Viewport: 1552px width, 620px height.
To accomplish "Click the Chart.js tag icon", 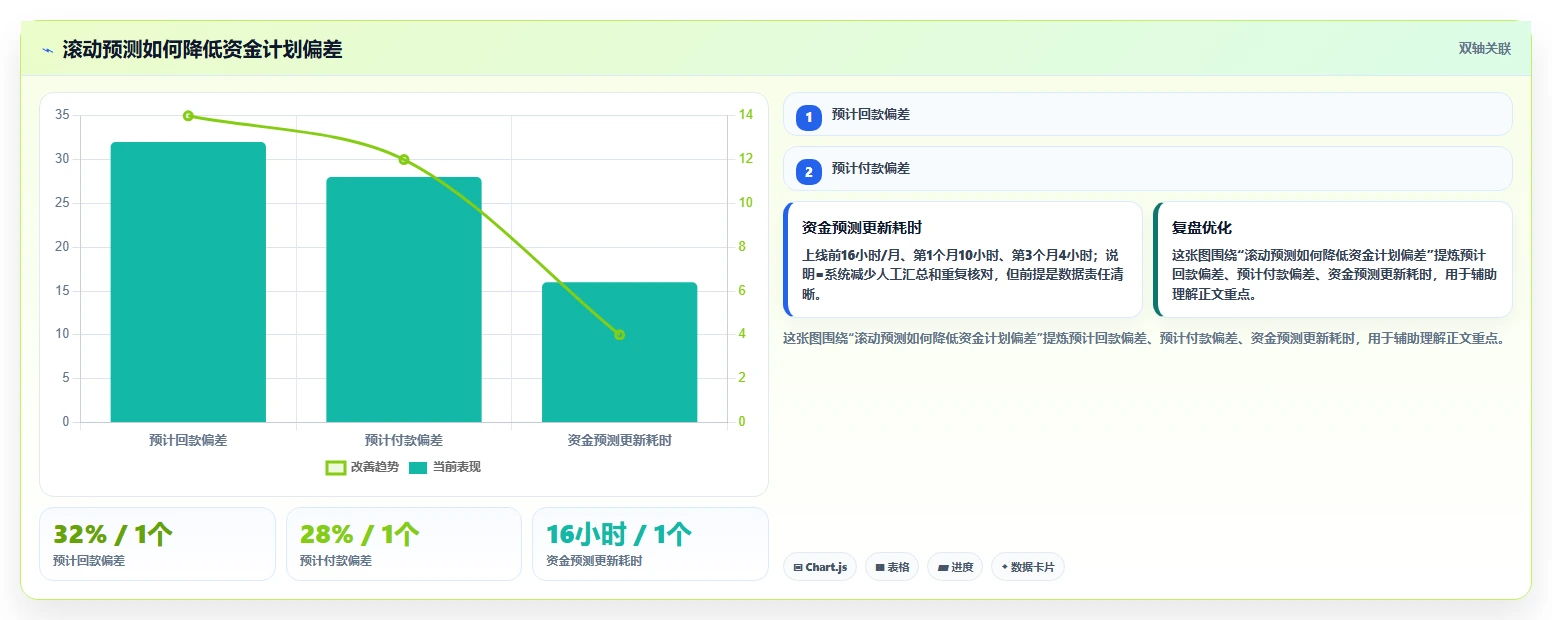I will [x=798, y=567].
